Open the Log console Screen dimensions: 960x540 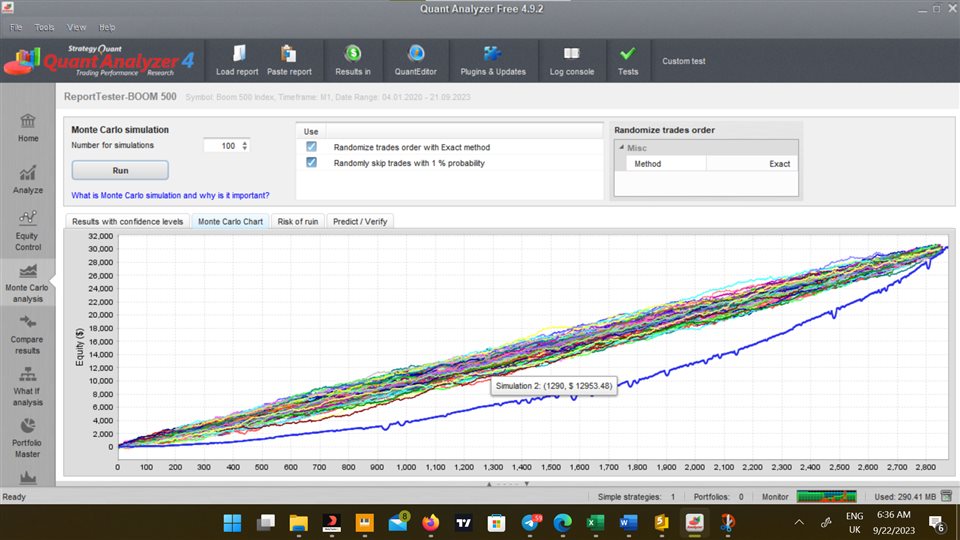tap(572, 54)
